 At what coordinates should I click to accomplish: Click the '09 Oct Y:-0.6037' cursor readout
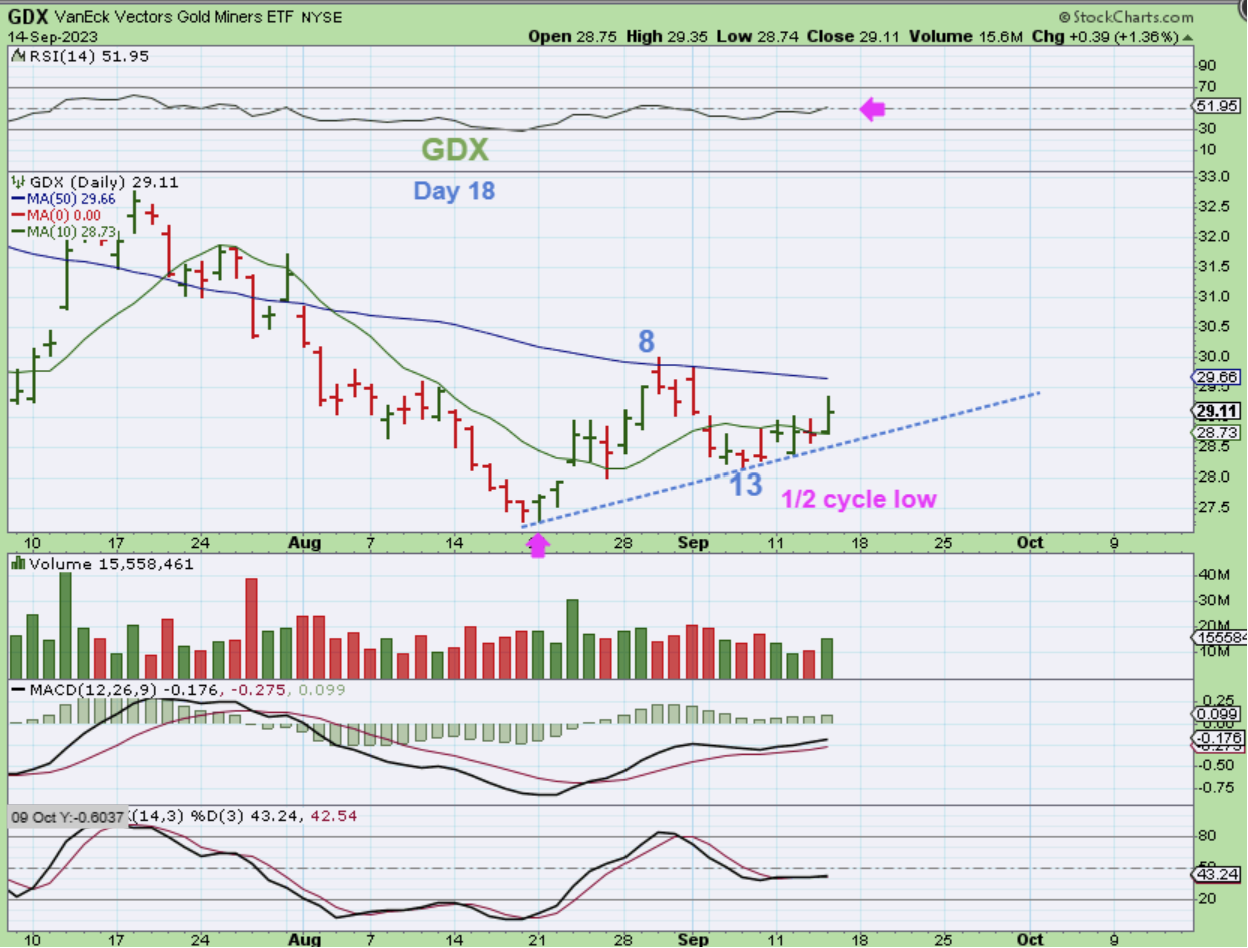coord(67,818)
